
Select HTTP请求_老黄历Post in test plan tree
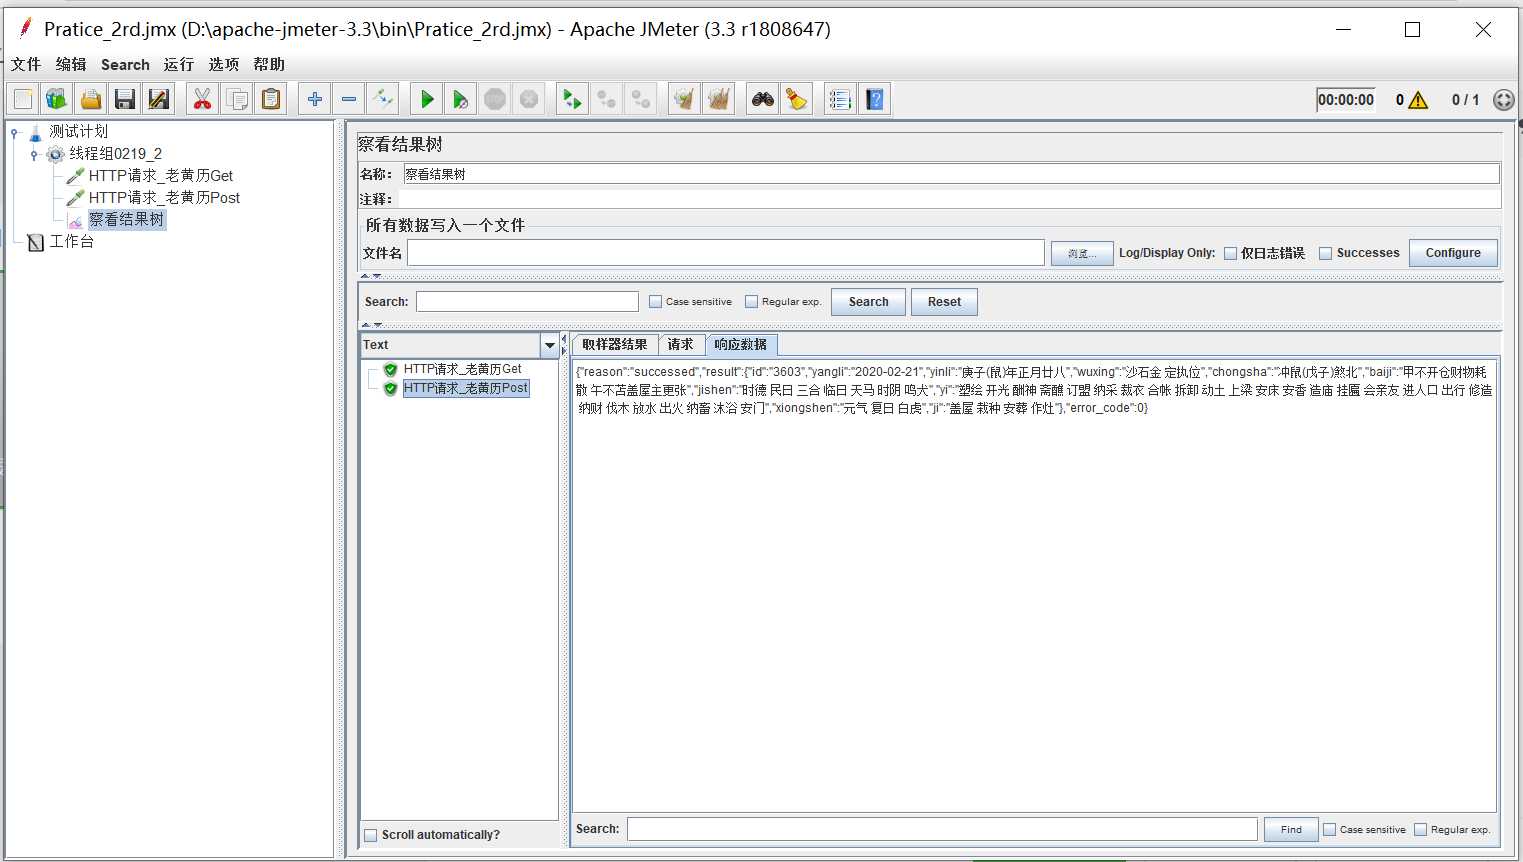point(164,198)
